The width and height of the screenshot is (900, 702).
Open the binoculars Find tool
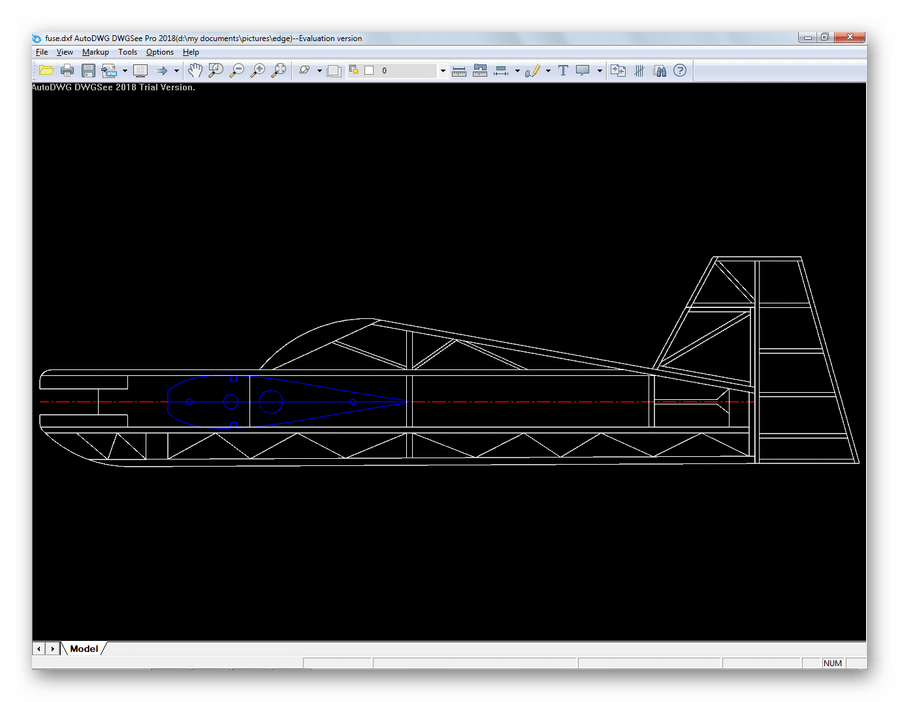click(x=659, y=71)
